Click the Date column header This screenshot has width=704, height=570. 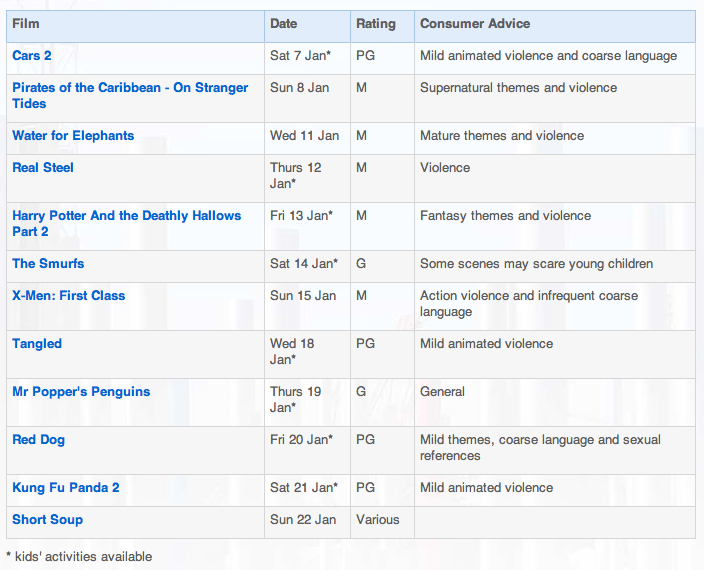click(284, 23)
